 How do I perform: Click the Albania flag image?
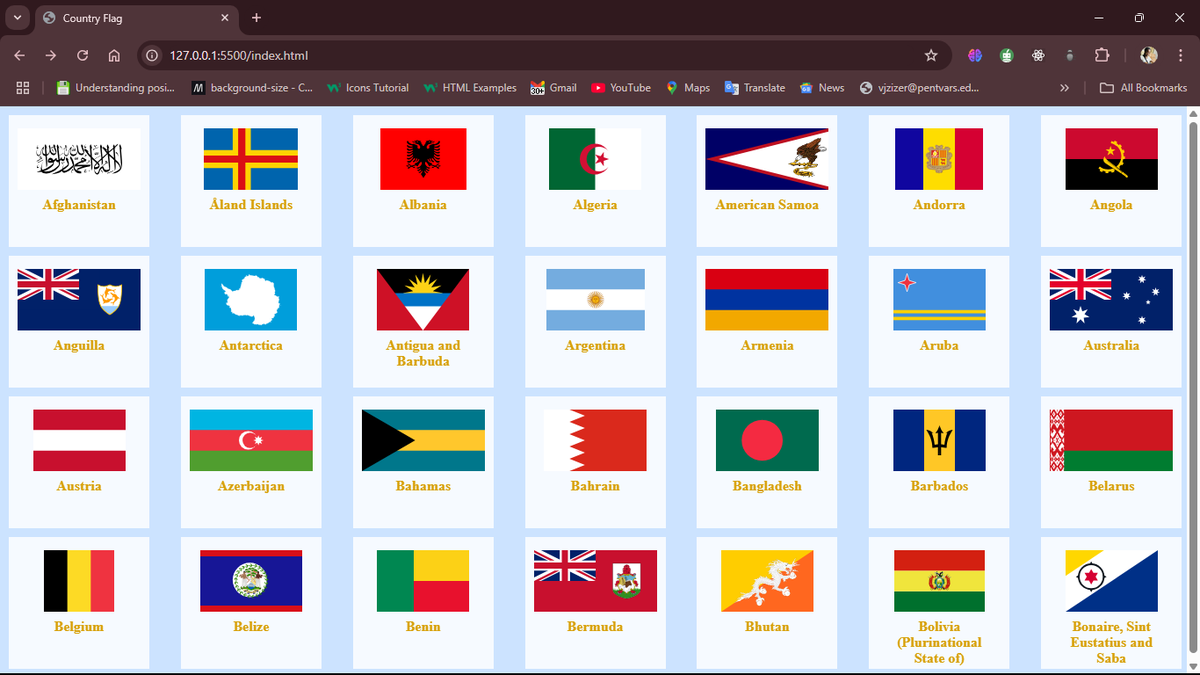[423, 157]
